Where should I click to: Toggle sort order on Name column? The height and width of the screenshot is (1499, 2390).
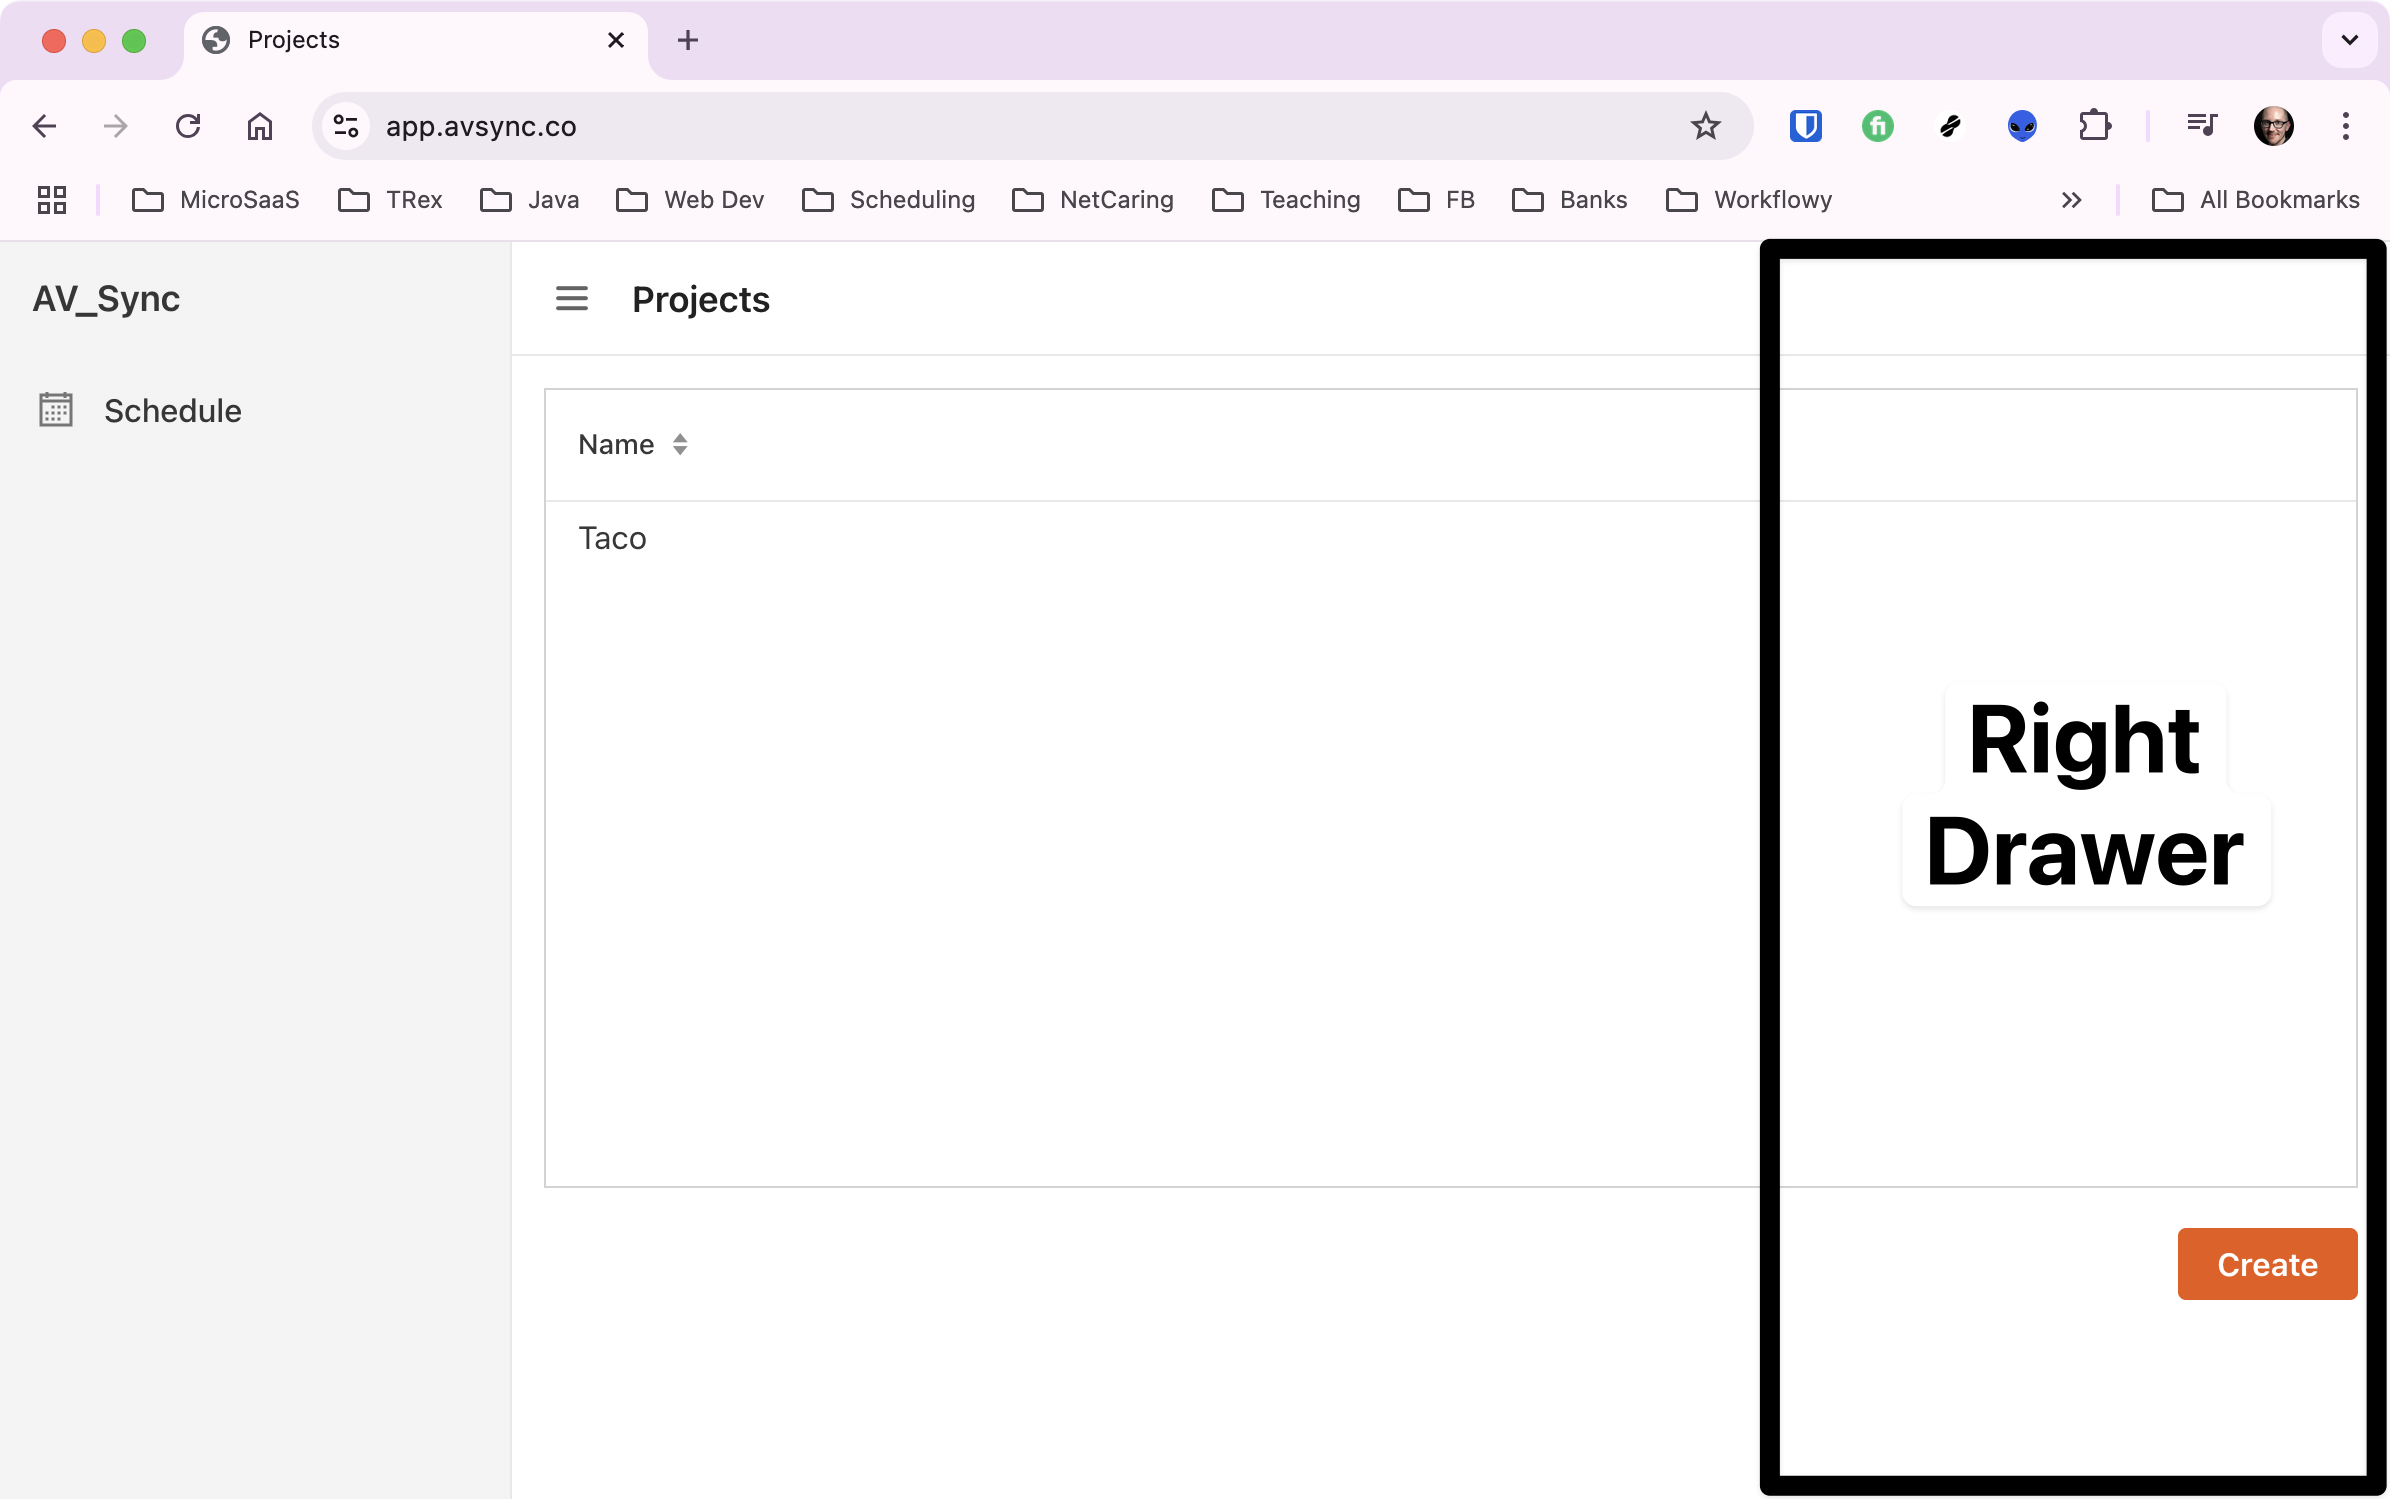(680, 444)
